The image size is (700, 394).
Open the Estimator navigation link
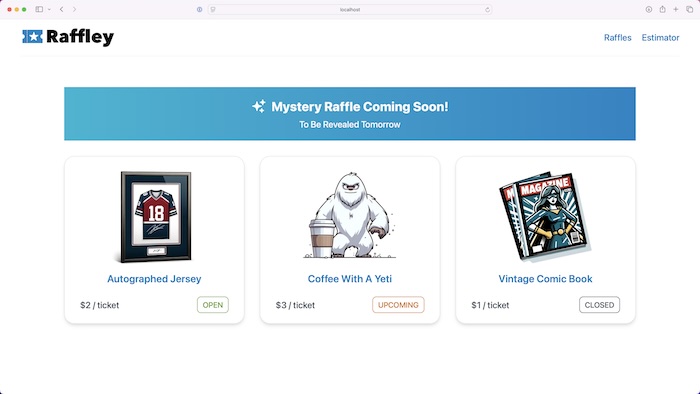tap(660, 38)
